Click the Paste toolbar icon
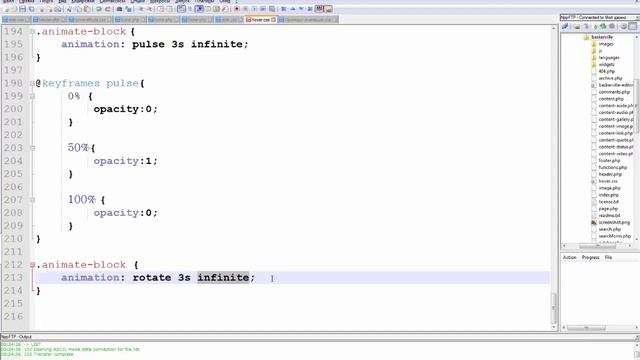Screen dimensions: 640x360 [87, 9]
